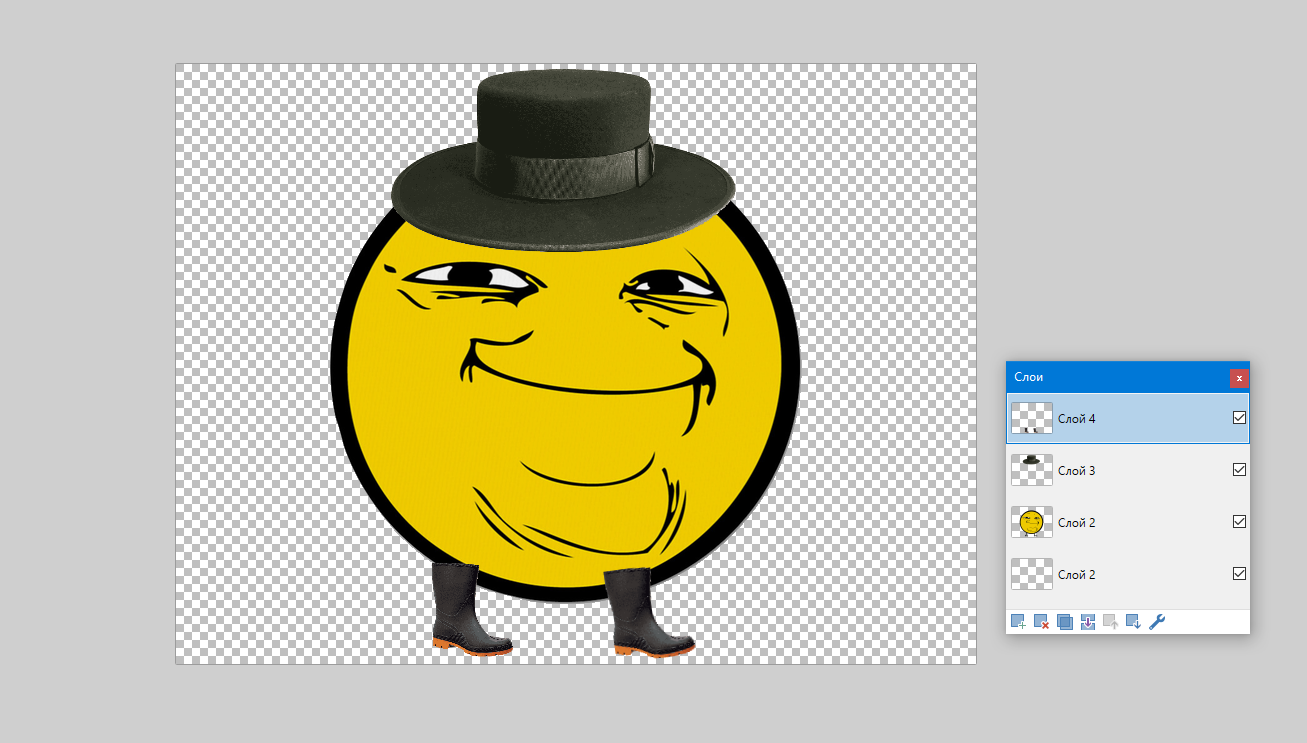Viewport: 1307px width, 743px height.
Task: Select the yellow smiley layer thumbnail
Action: click(x=1032, y=522)
